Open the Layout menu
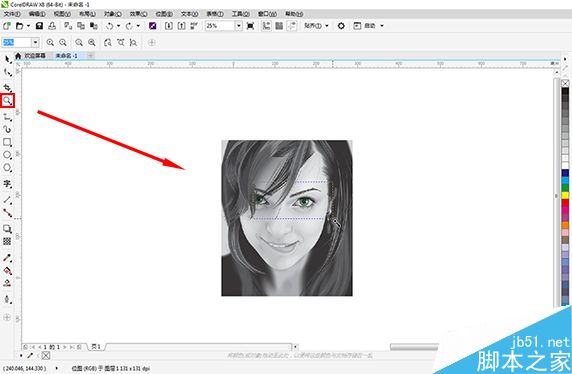The height and width of the screenshot is (374, 572). (88, 14)
